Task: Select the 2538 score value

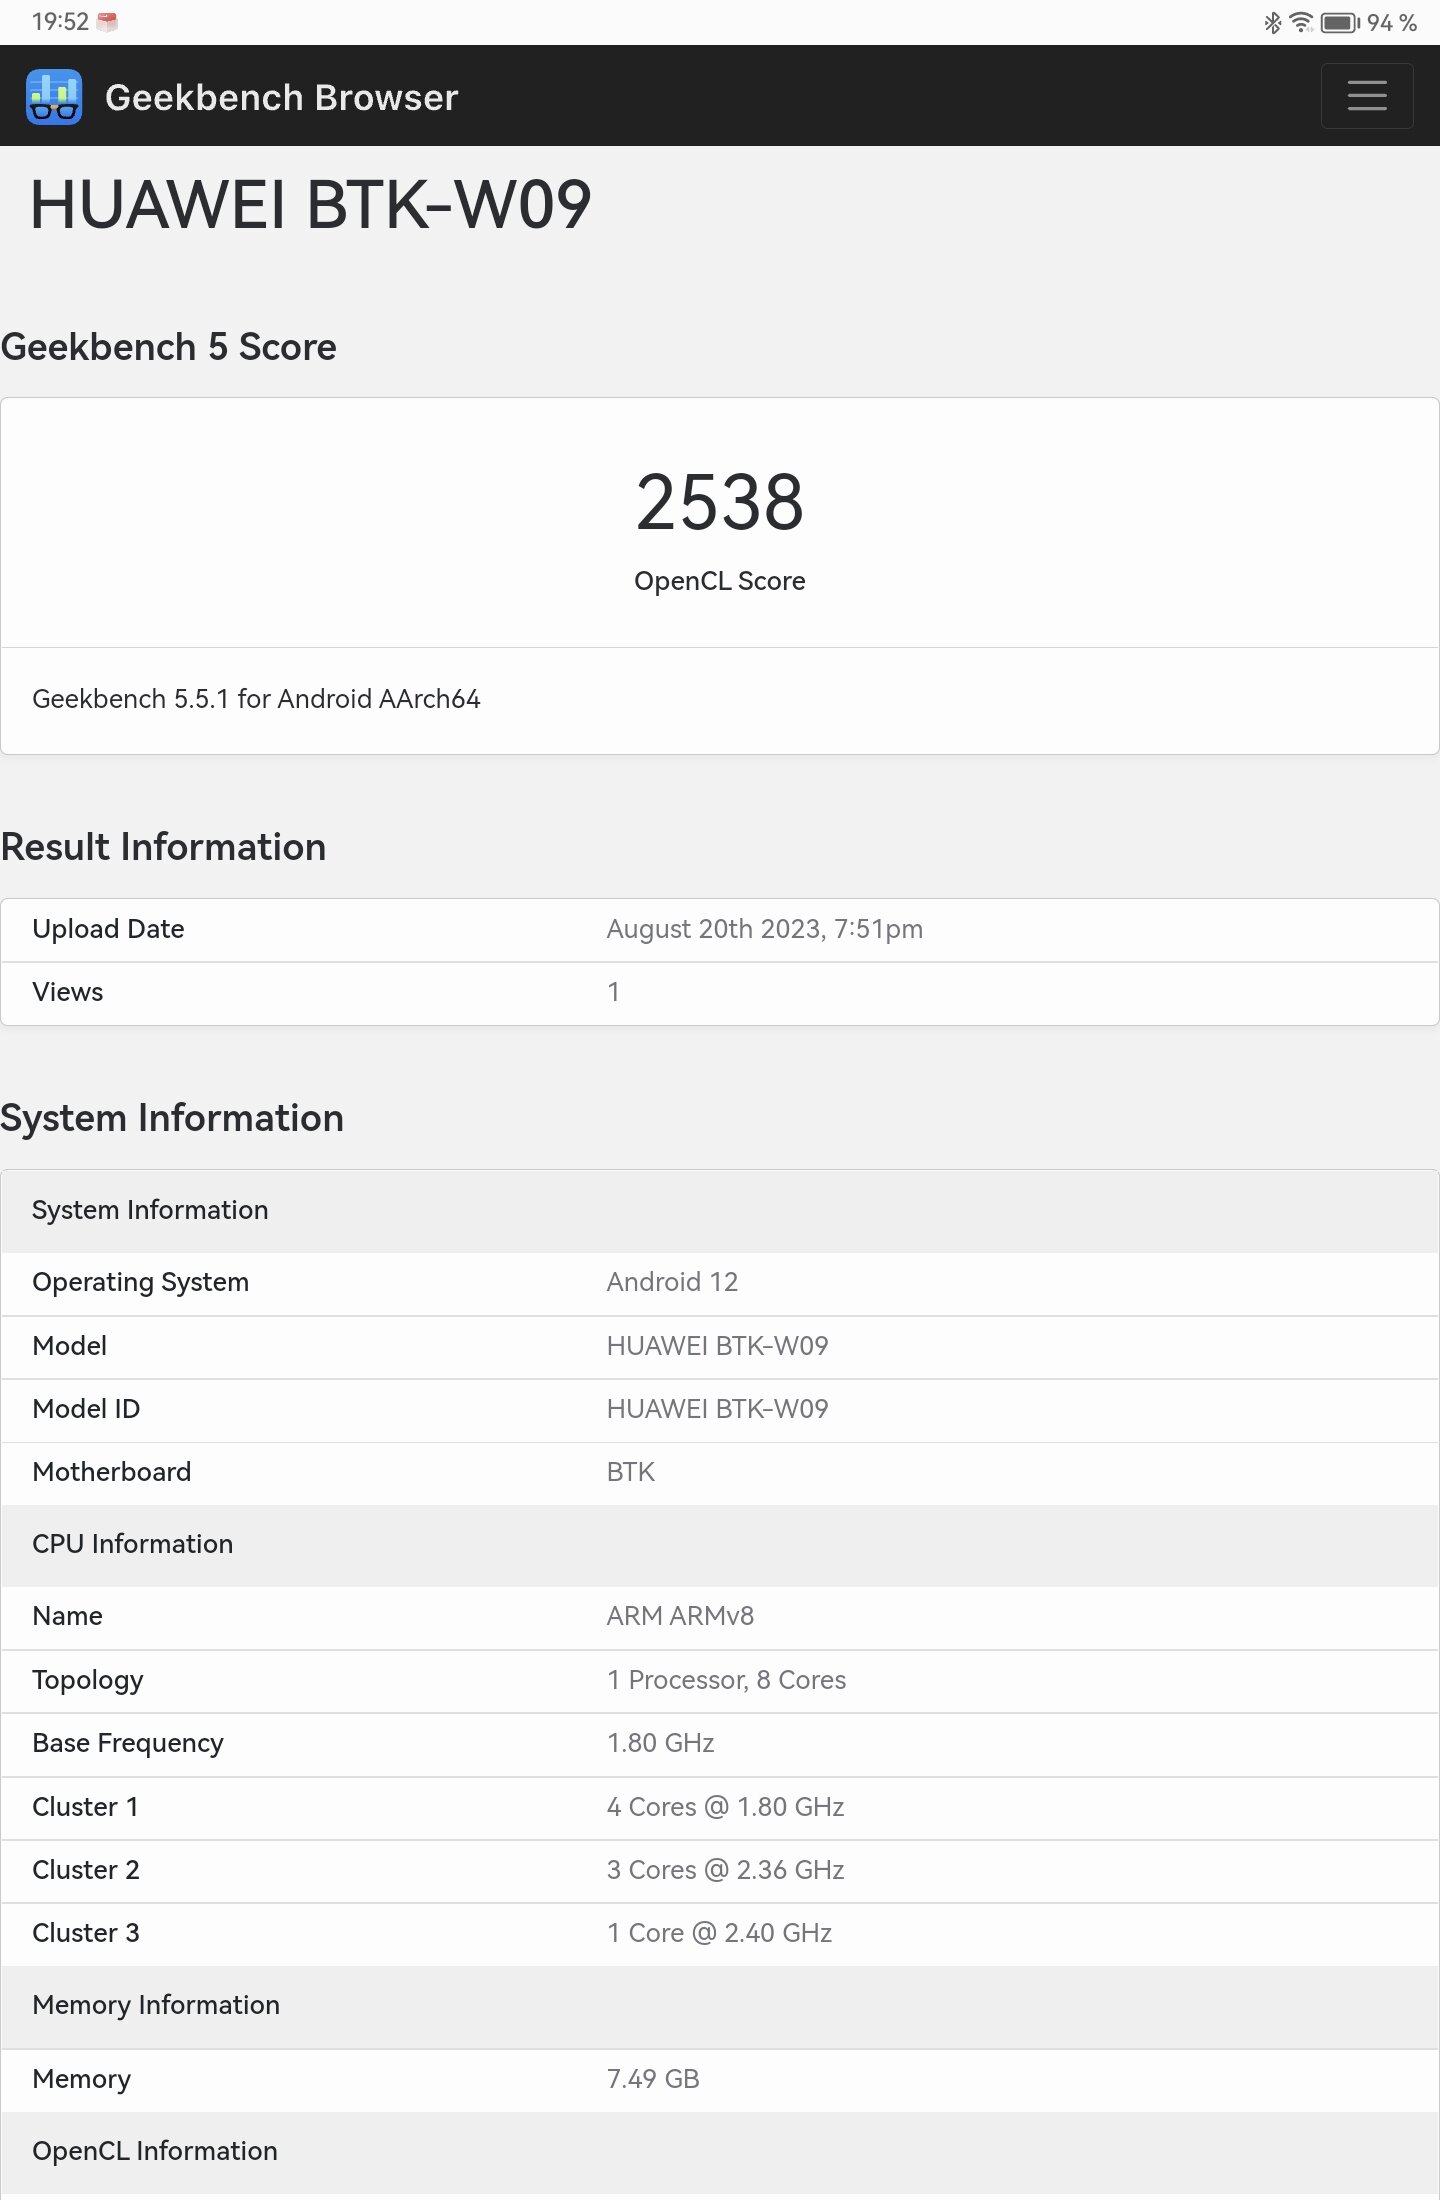Action: (x=720, y=503)
